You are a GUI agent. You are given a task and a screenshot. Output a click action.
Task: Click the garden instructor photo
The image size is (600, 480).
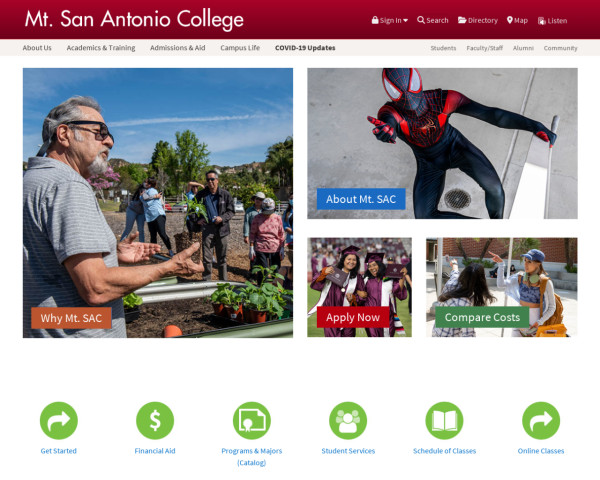[158, 203]
